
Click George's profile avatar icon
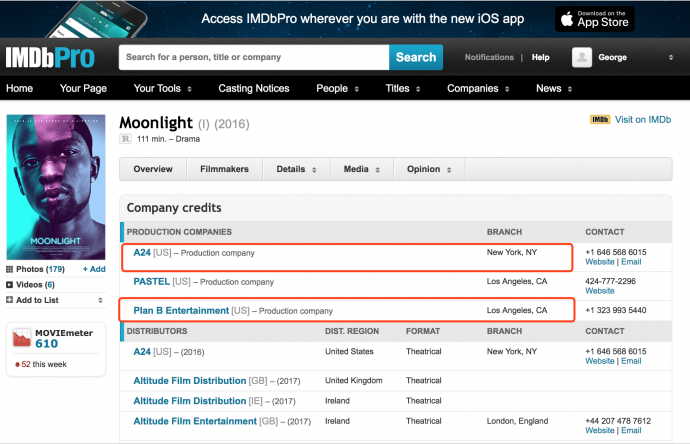click(x=581, y=58)
